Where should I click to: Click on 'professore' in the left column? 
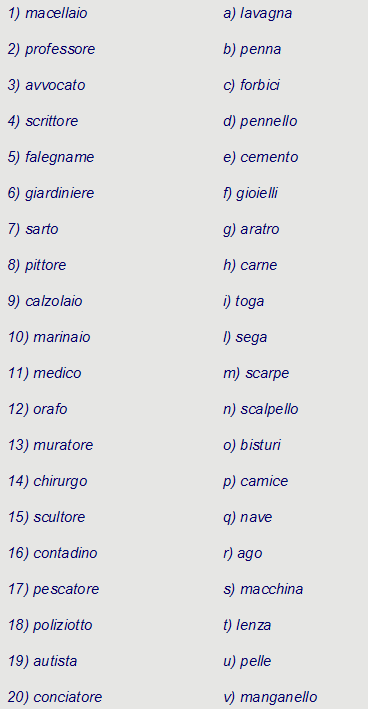(x=60, y=49)
